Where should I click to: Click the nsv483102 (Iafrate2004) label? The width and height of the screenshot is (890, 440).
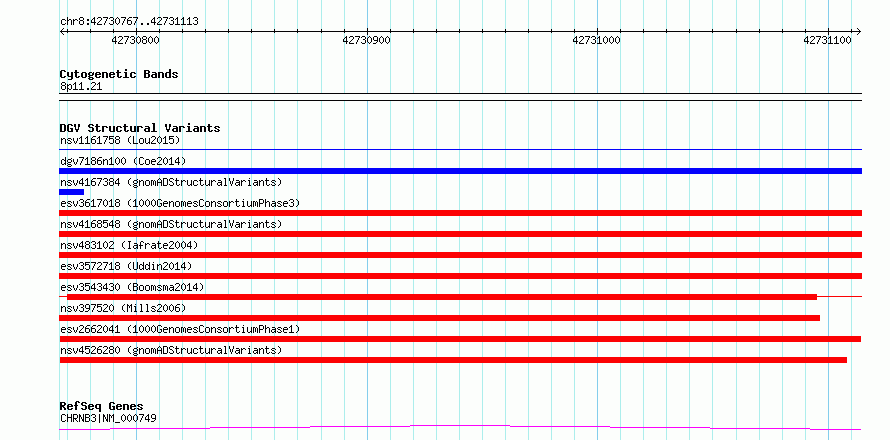(x=129, y=245)
